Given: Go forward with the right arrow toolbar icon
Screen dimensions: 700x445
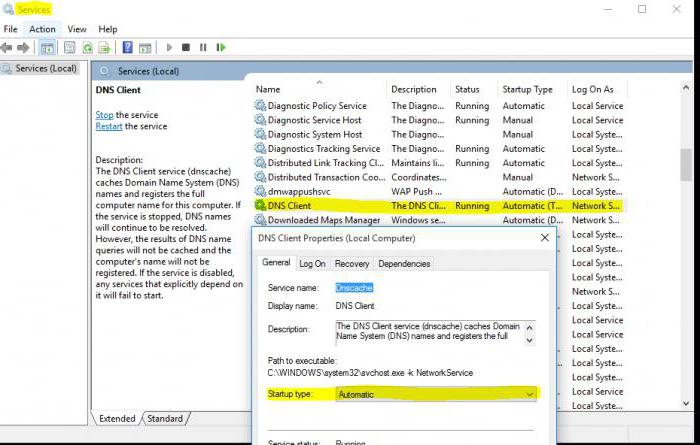Looking at the screenshot, I should click(x=23, y=47).
